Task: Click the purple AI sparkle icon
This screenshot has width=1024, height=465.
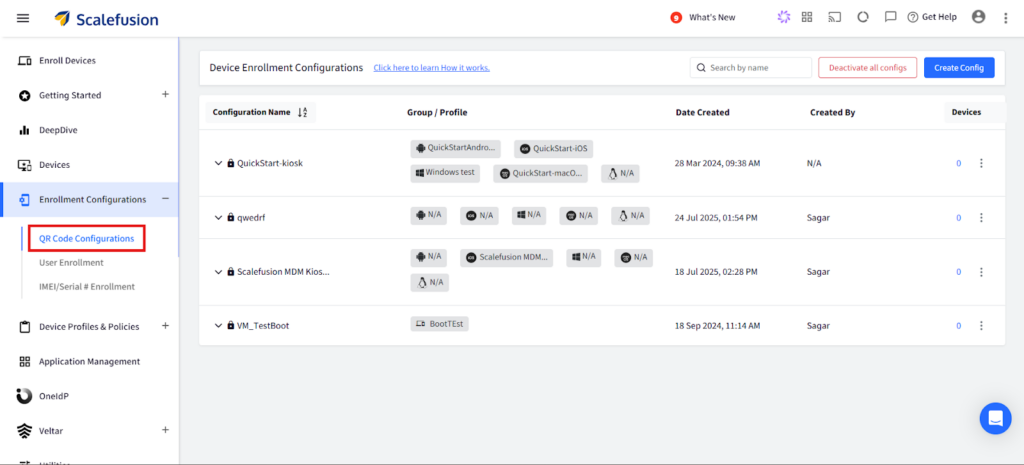Action: tap(784, 18)
